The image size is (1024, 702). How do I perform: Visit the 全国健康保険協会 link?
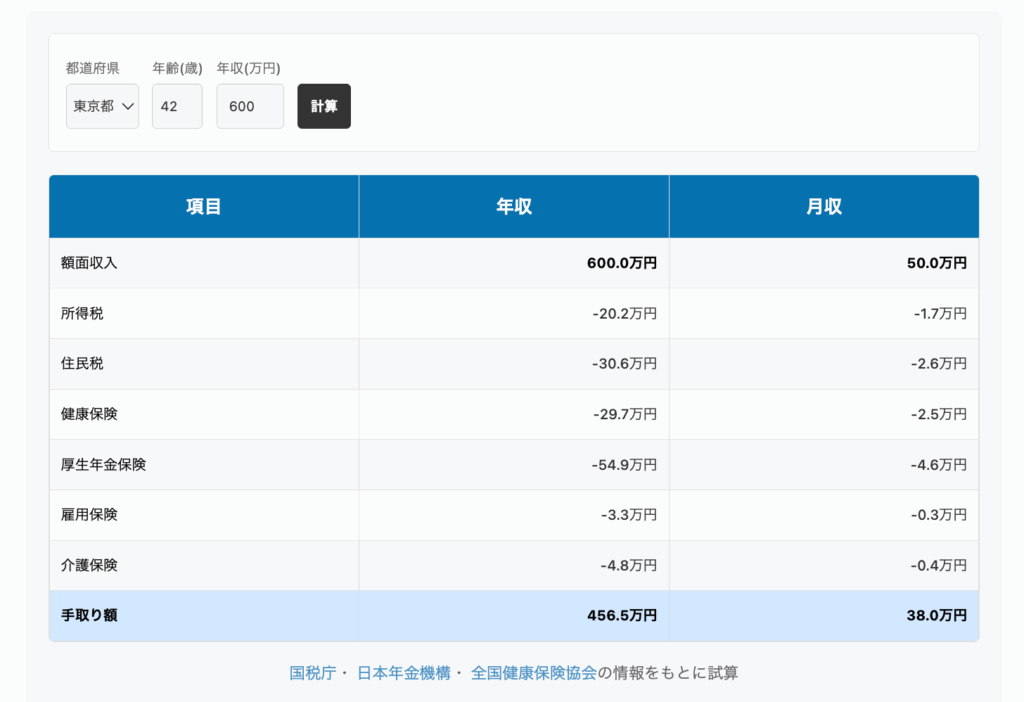[x=533, y=673]
